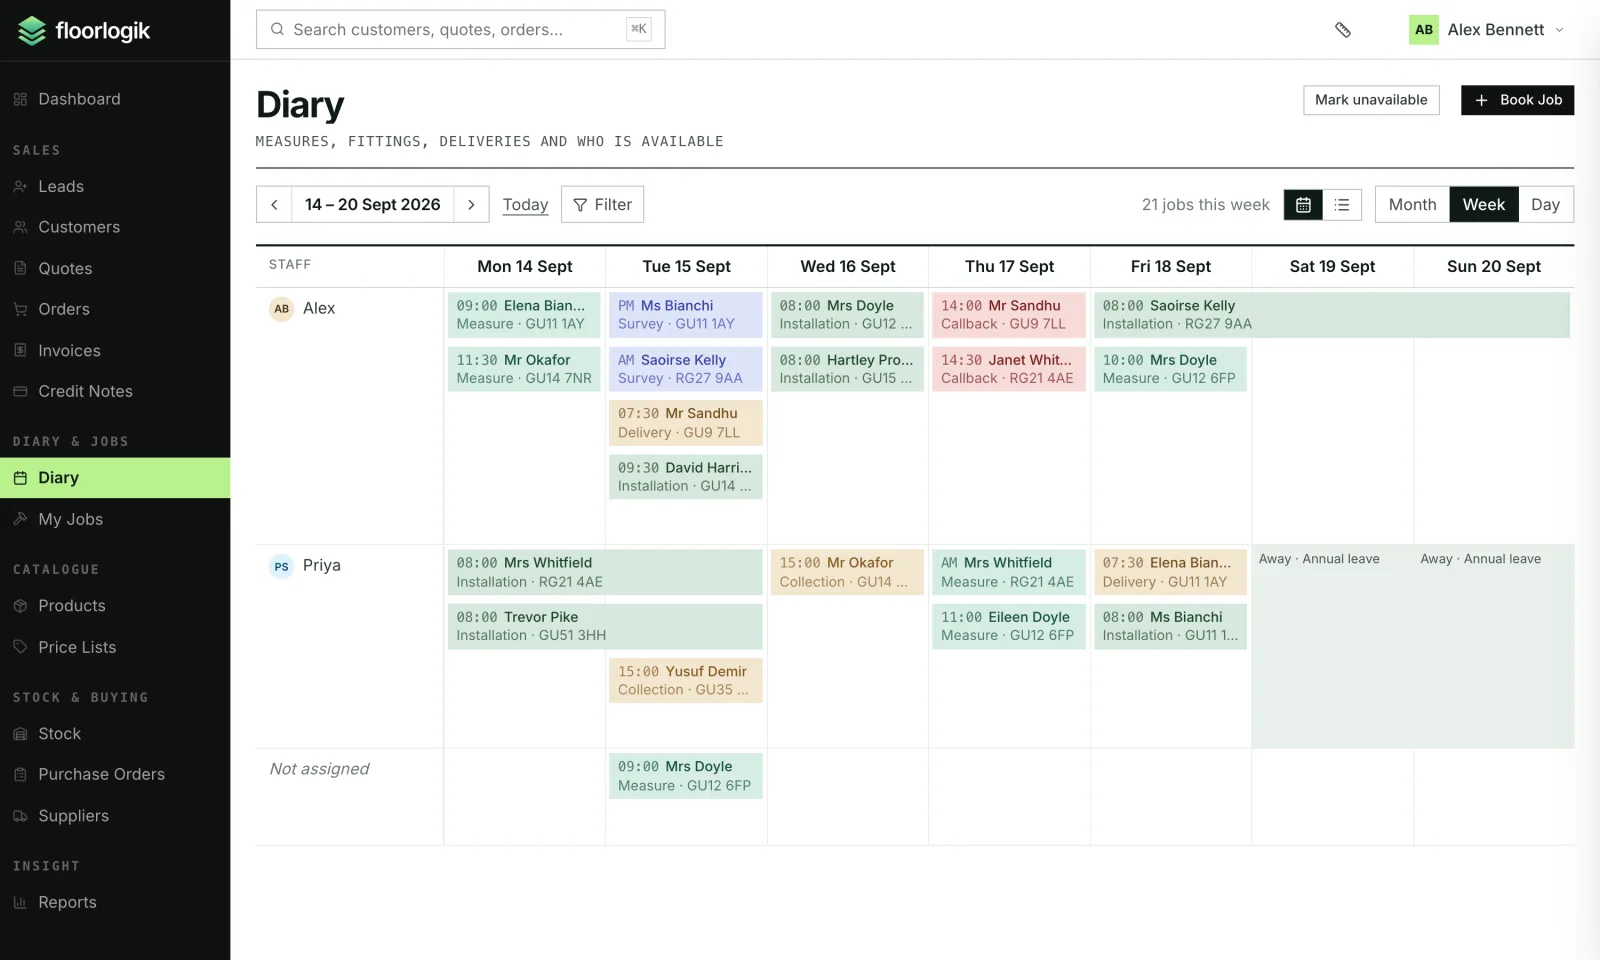Click the floorlogik logo icon
Screen dimensions: 1600x960
[32, 31]
